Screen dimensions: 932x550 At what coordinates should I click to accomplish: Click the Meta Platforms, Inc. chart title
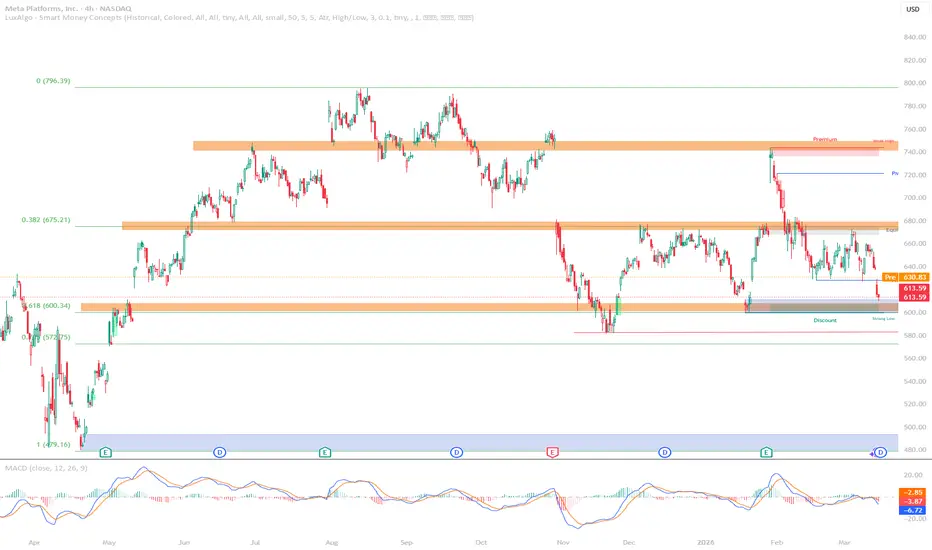(68, 8)
